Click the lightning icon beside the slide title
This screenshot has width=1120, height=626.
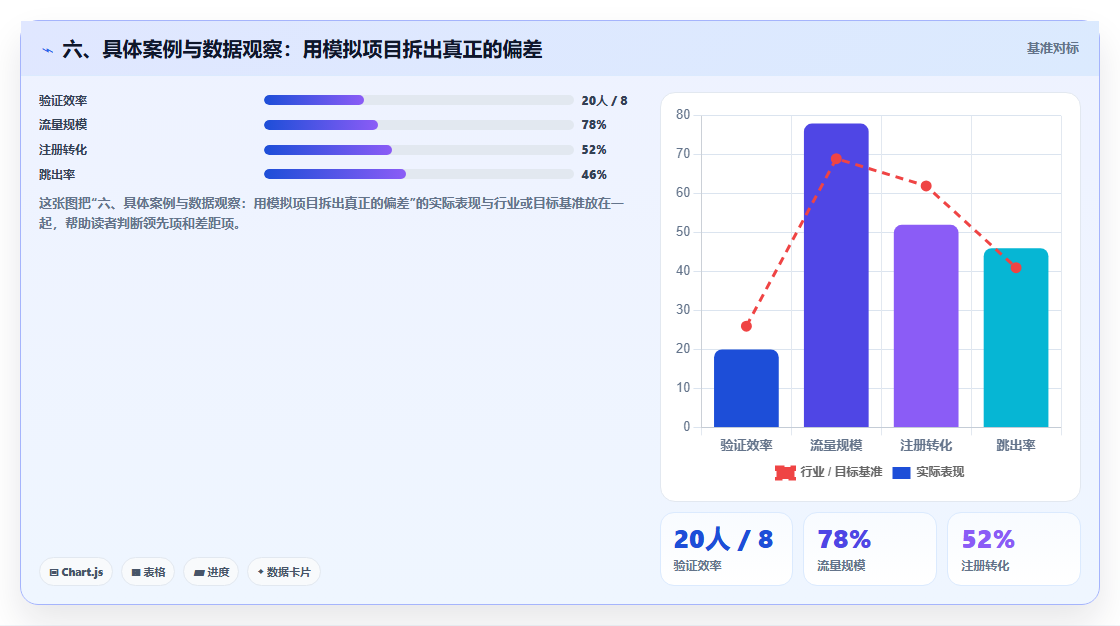(x=48, y=50)
